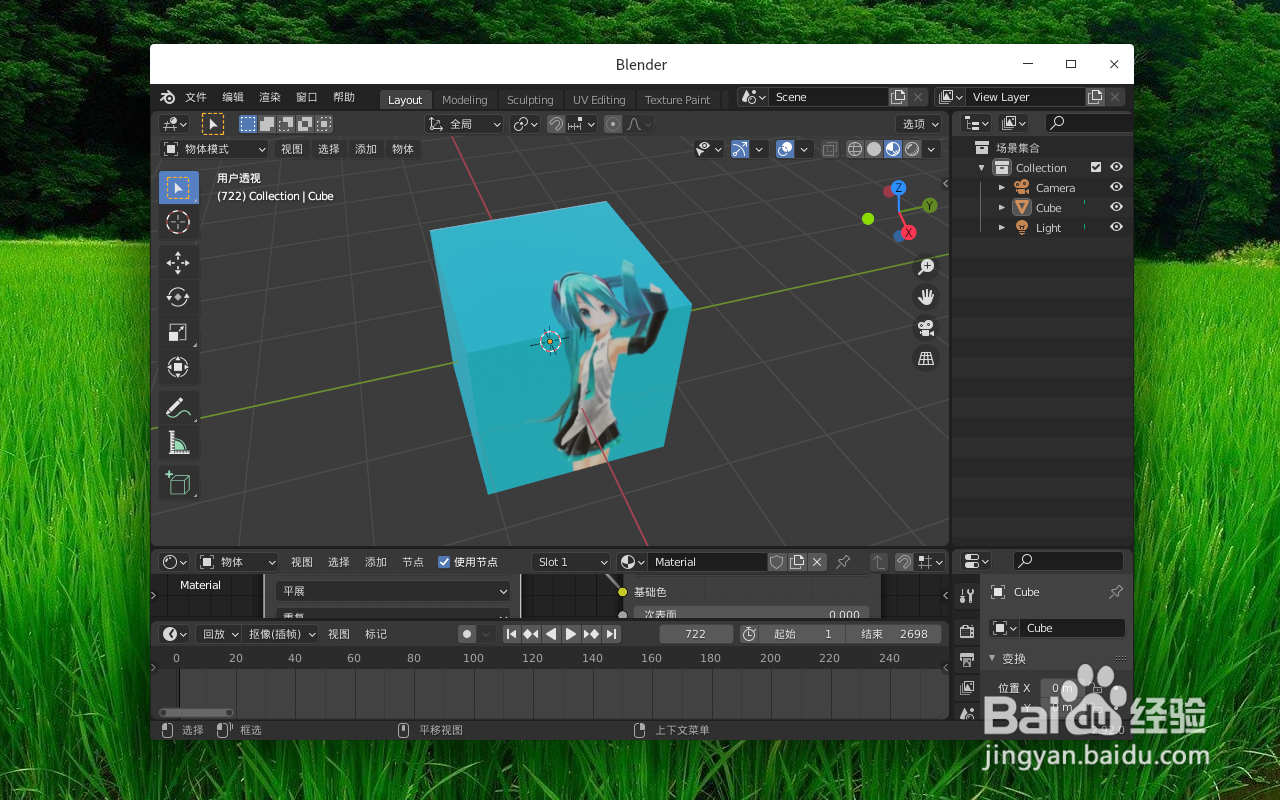Click fake user shield icon for Material
Screen dimensions: 1280x800
[777, 562]
